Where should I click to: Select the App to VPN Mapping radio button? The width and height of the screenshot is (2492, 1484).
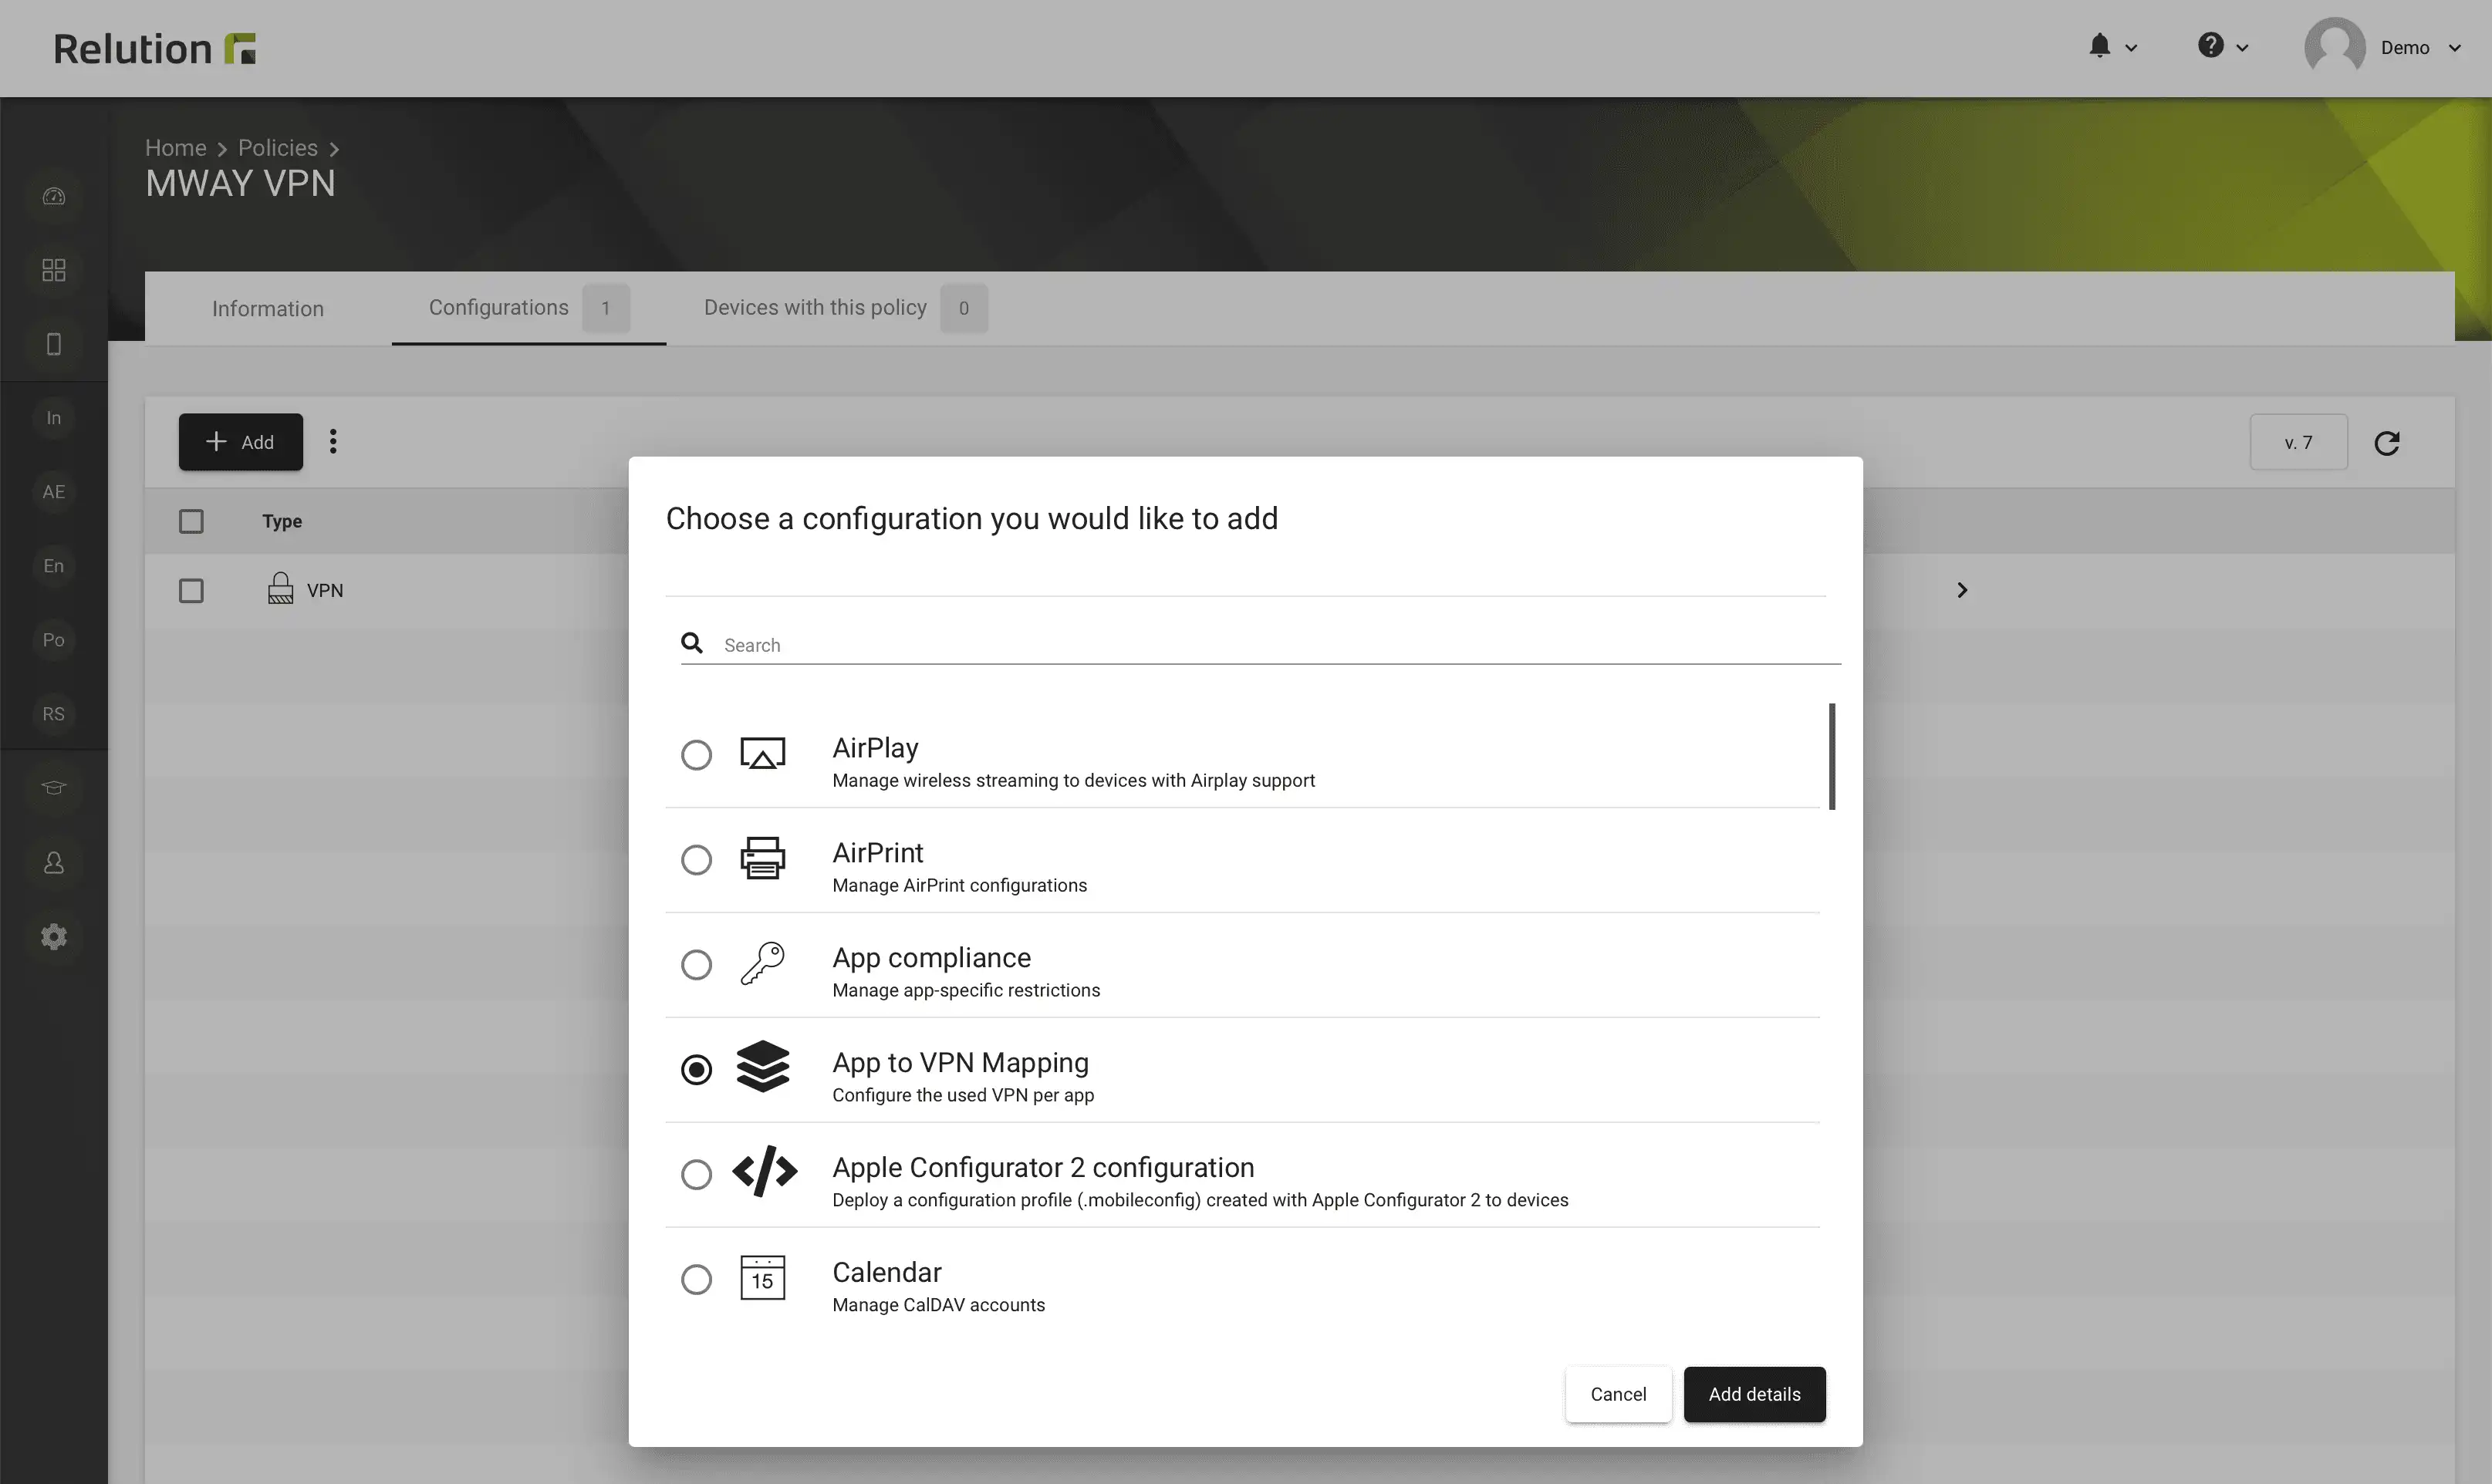(x=697, y=1069)
